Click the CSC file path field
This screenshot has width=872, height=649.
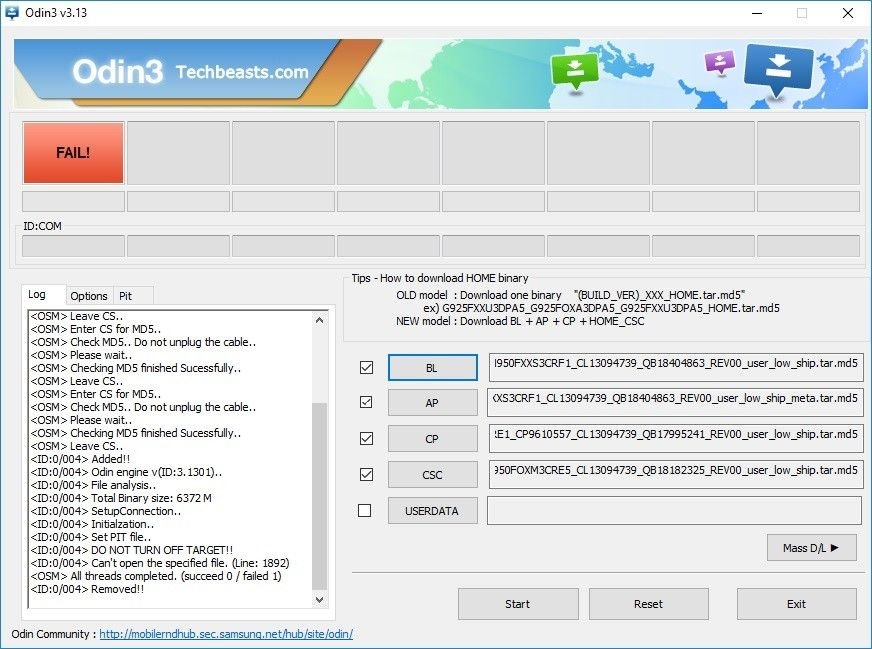click(676, 475)
